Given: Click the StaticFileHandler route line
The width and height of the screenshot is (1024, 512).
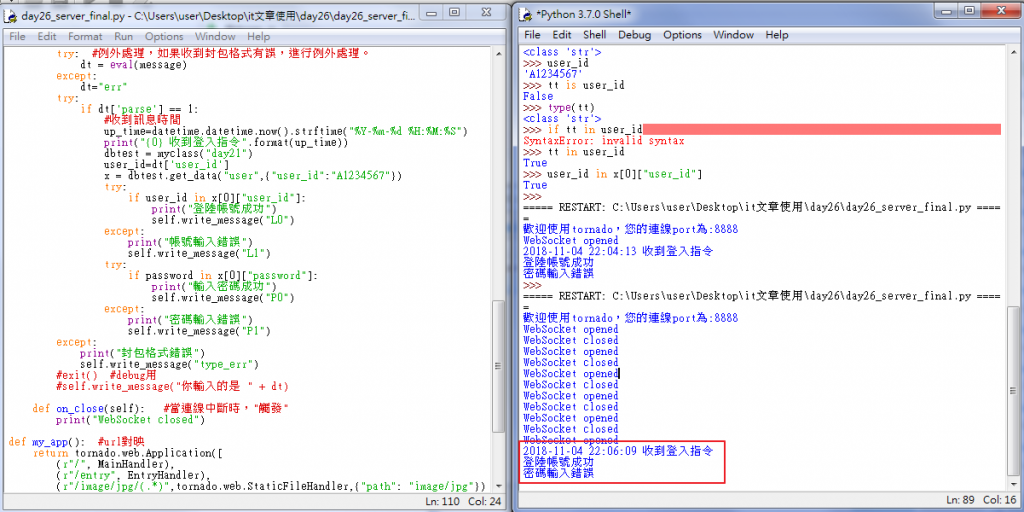Looking at the screenshot, I should click(272, 487).
